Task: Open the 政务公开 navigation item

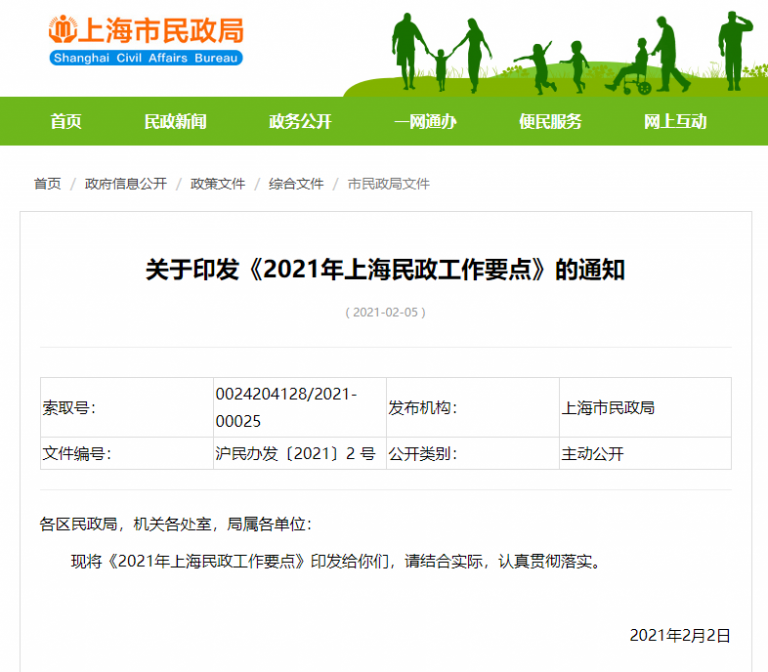Action: click(x=300, y=121)
